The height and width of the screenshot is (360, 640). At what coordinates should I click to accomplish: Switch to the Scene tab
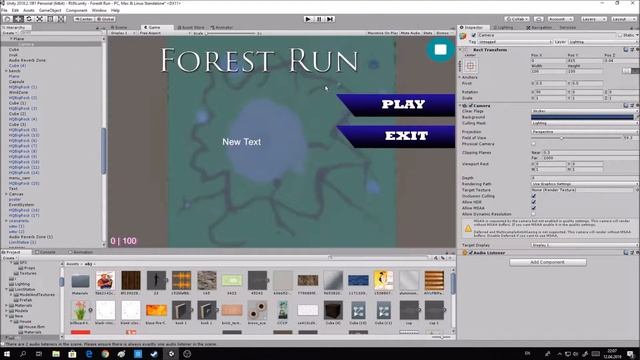(x=119, y=27)
